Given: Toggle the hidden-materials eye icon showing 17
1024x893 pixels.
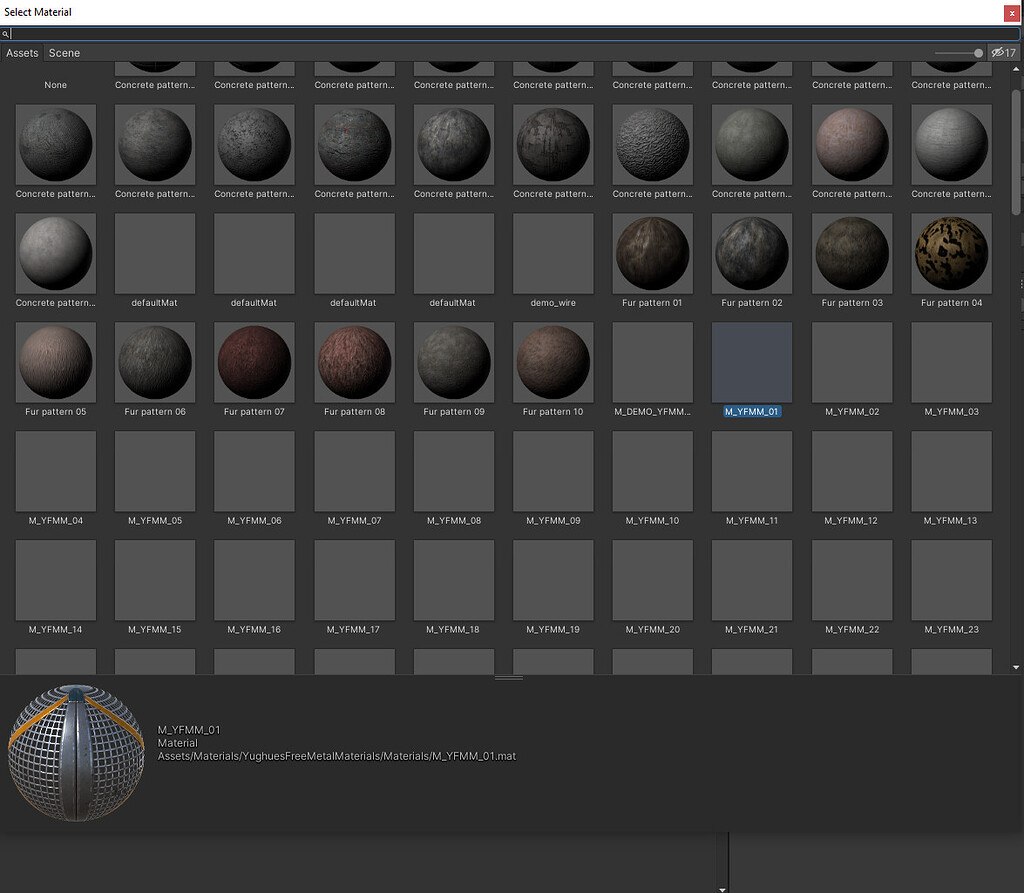Looking at the screenshot, I should click(x=1003, y=52).
